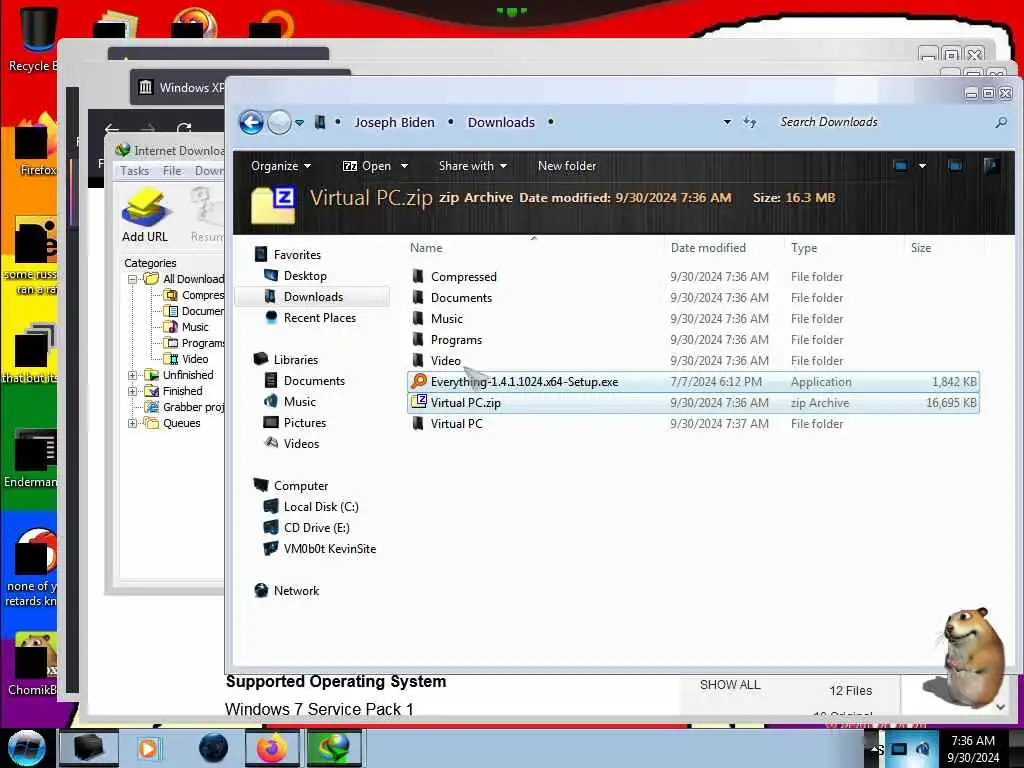Select Everything-1.4.1.1024.x64-Setup.exe file
This screenshot has width=1024, height=768.
(x=693, y=381)
